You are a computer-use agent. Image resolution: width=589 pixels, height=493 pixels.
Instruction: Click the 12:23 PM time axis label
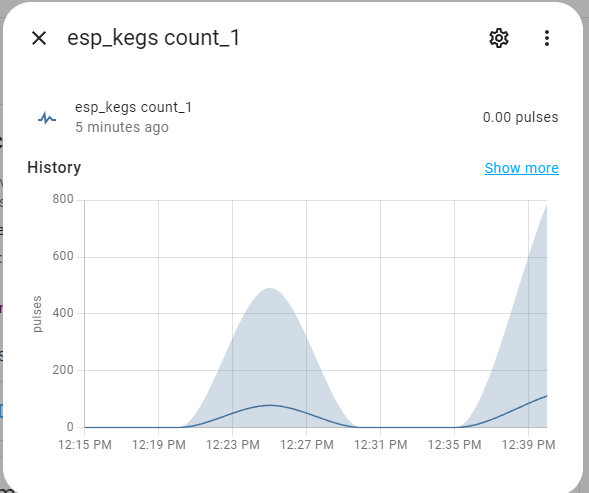tap(233, 445)
